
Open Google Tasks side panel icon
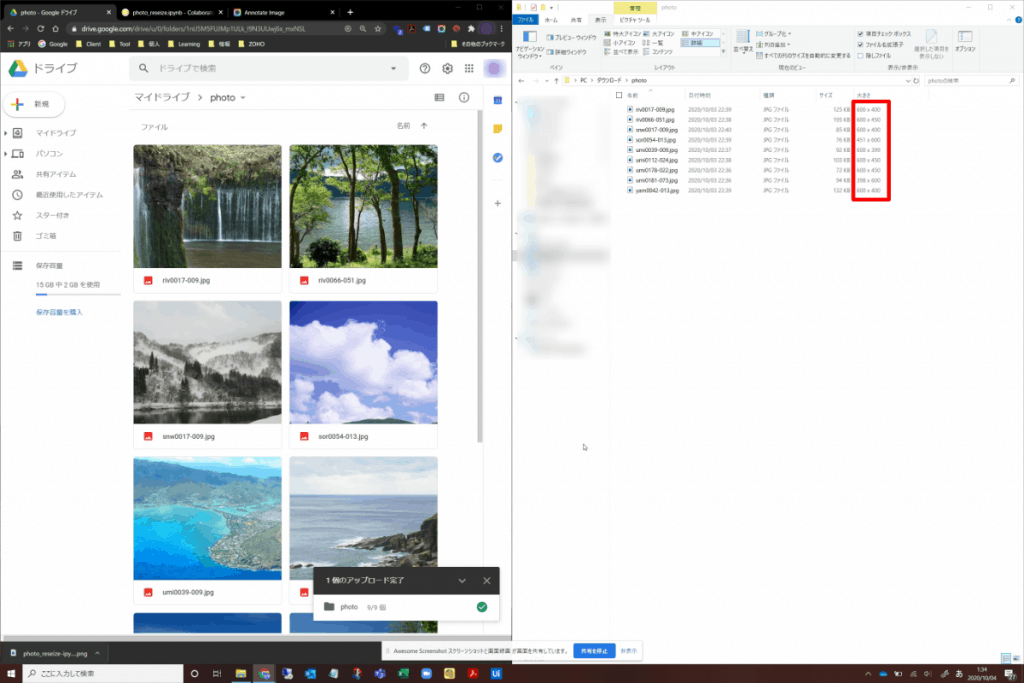[497, 158]
